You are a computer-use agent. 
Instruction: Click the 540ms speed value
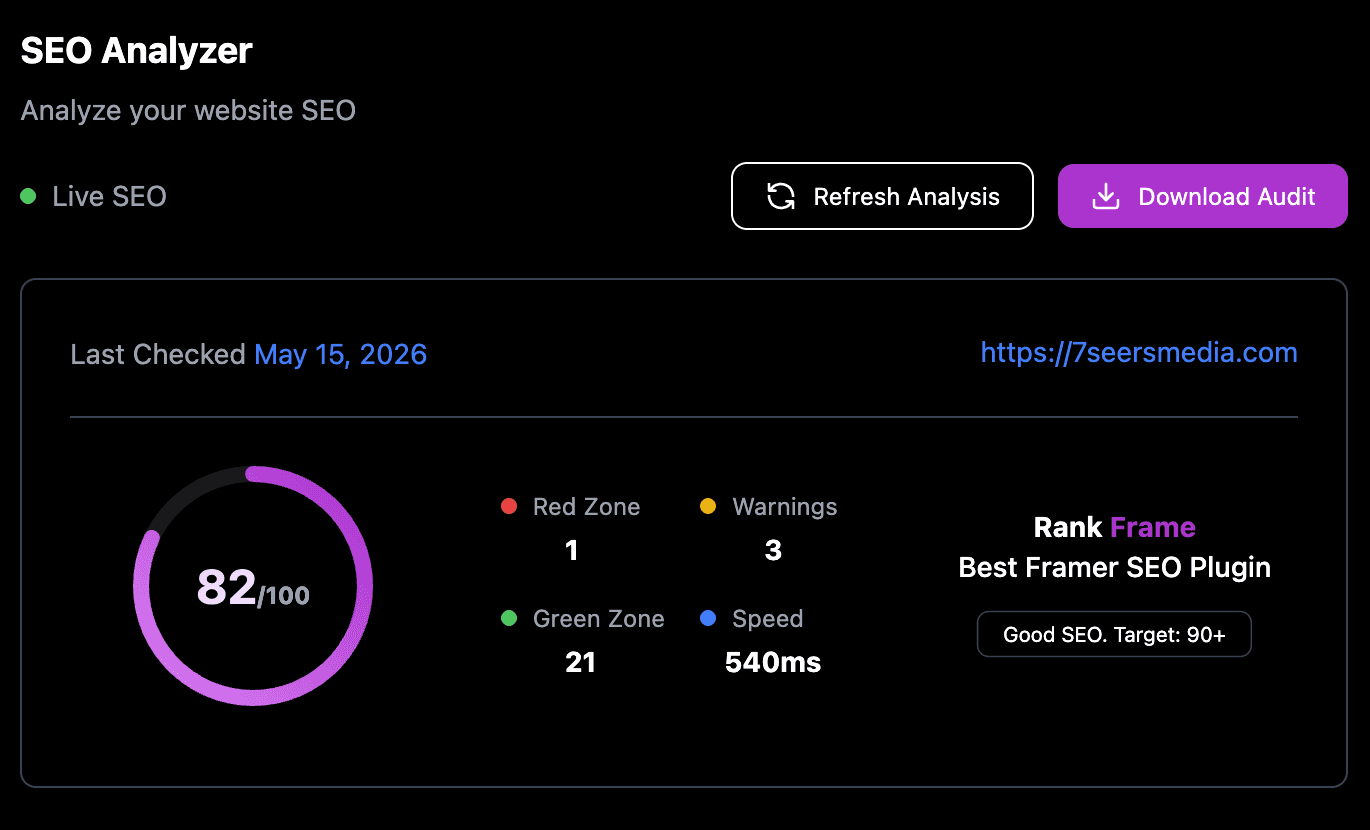tap(773, 662)
